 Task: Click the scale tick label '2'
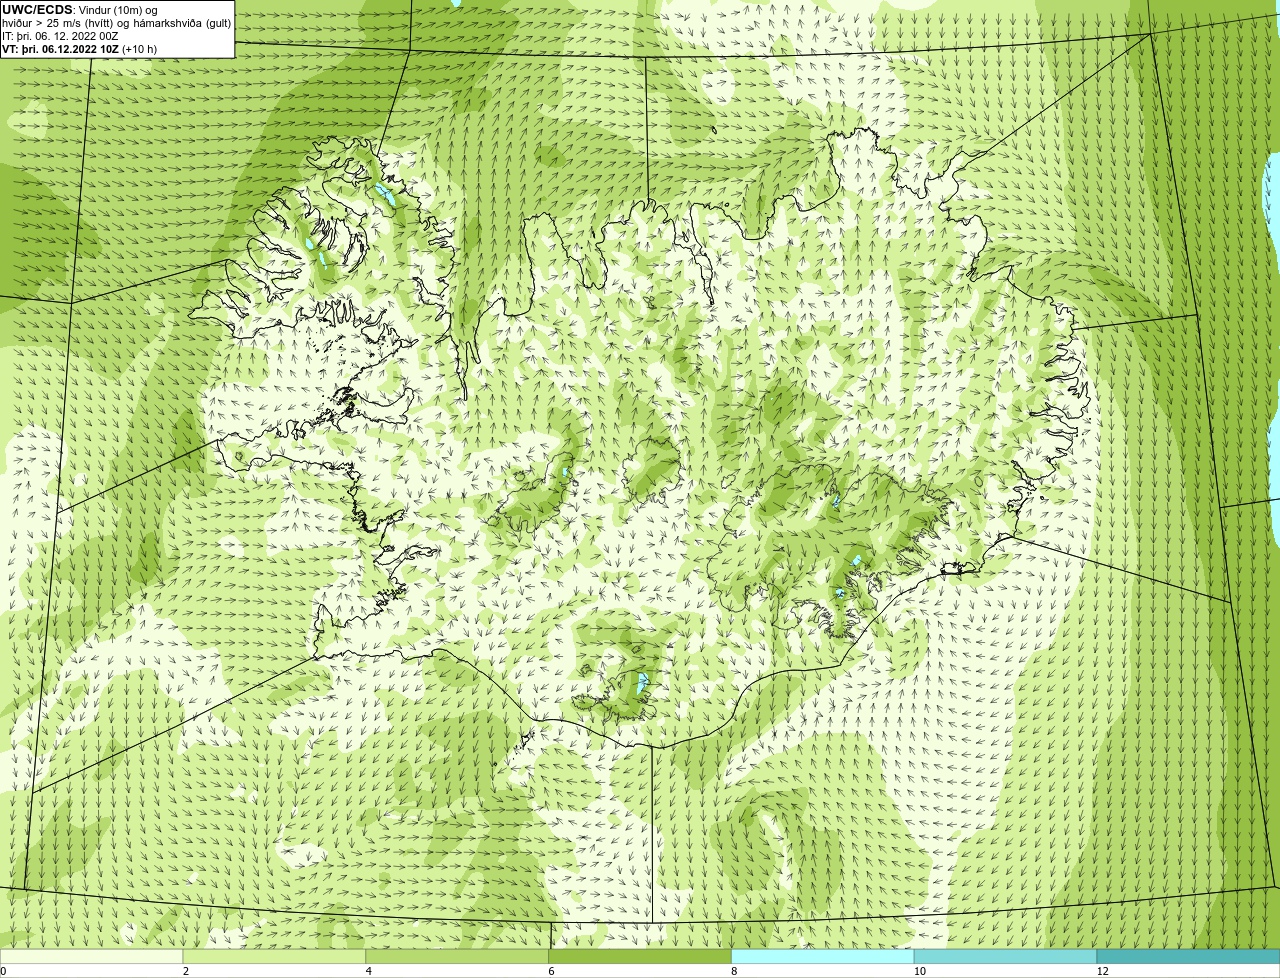(x=185, y=971)
